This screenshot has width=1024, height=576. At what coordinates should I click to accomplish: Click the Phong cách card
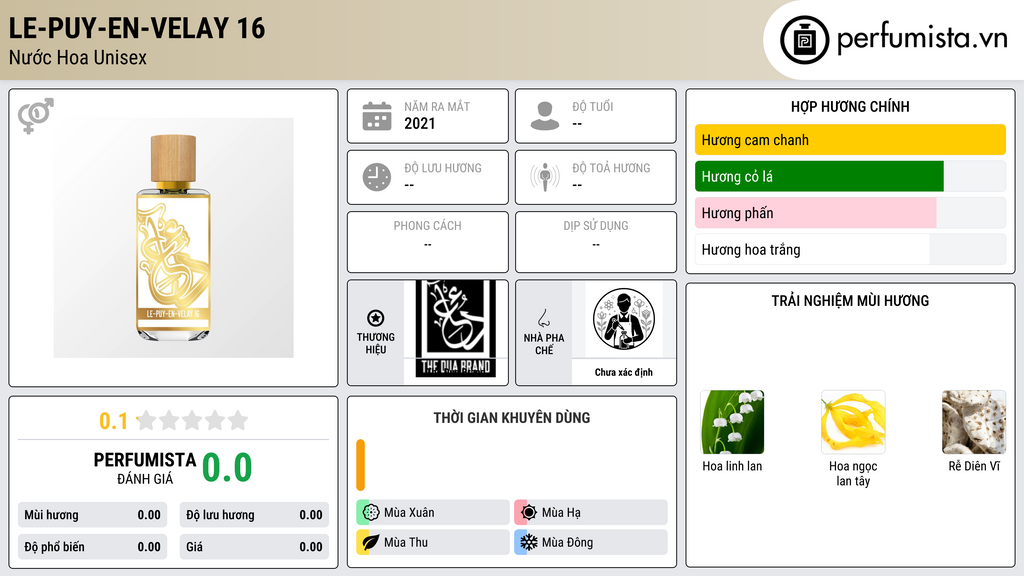428,242
